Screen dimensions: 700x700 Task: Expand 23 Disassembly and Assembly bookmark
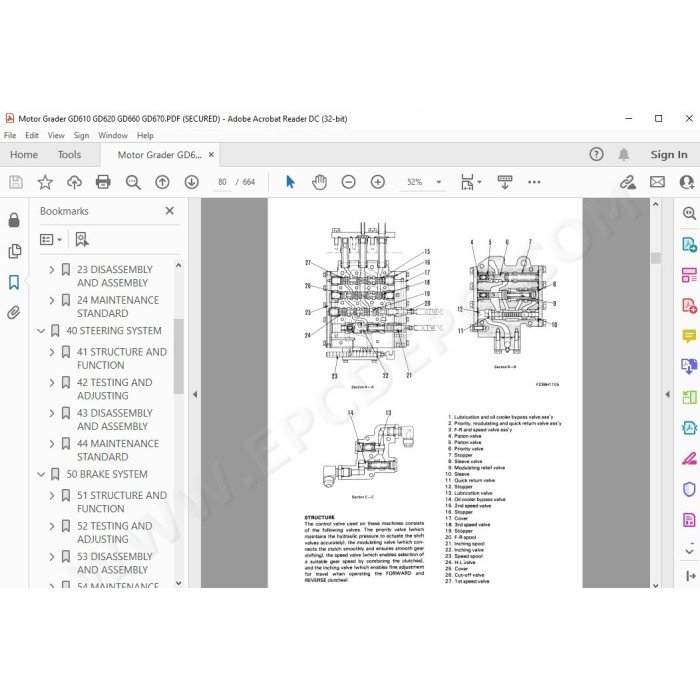(52, 270)
